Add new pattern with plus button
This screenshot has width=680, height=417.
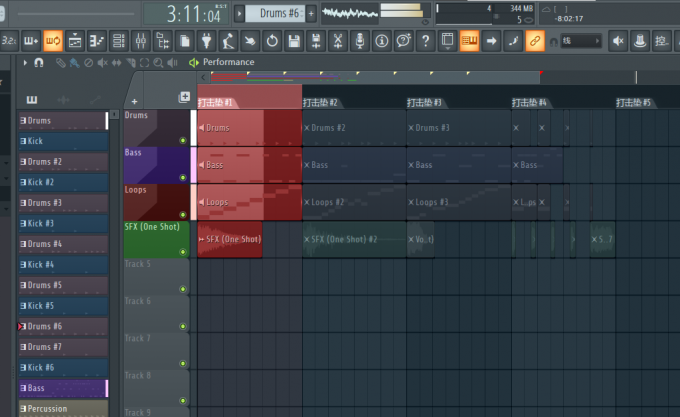tap(311, 13)
